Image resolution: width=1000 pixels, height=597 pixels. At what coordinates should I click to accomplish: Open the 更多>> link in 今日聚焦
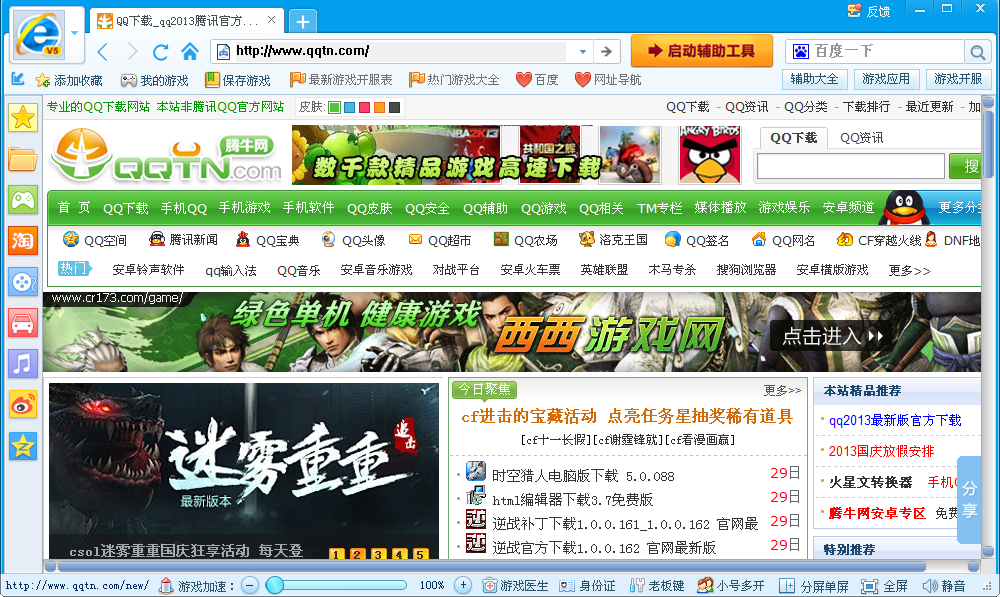click(783, 390)
